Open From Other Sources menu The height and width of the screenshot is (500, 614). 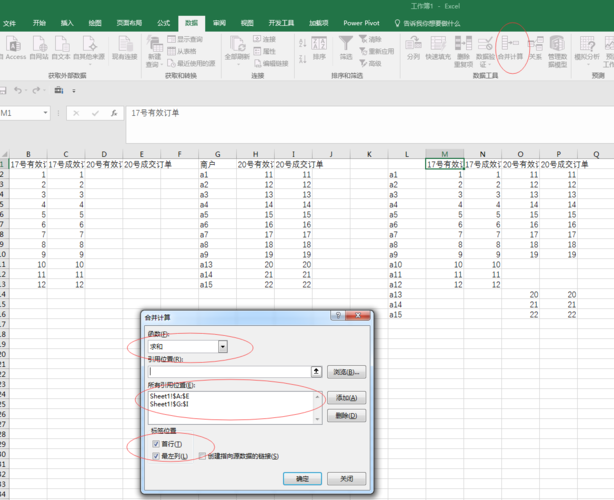(89, 49)
